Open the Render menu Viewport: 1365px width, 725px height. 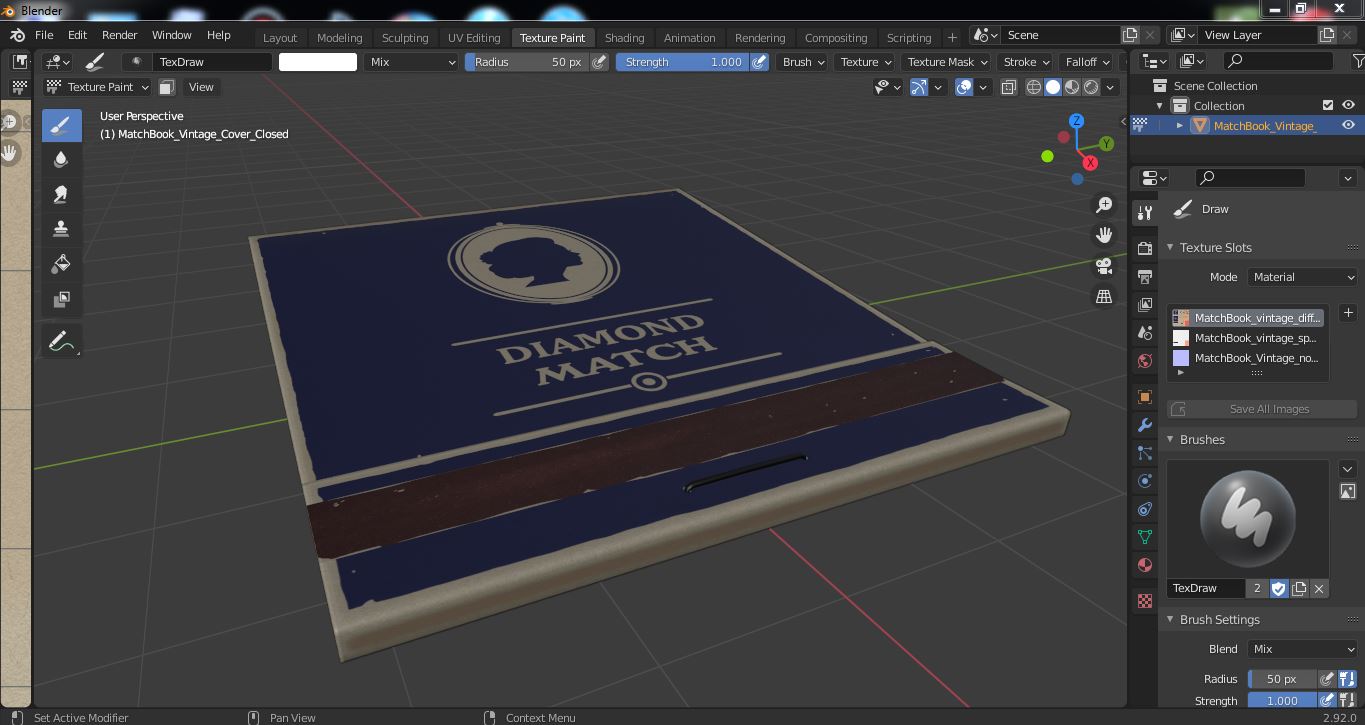point(119,35)
